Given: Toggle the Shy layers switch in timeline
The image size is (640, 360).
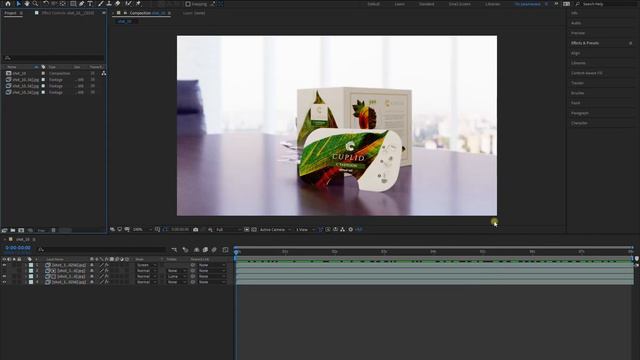Looking at the screenshot, I should coord(196,249).
